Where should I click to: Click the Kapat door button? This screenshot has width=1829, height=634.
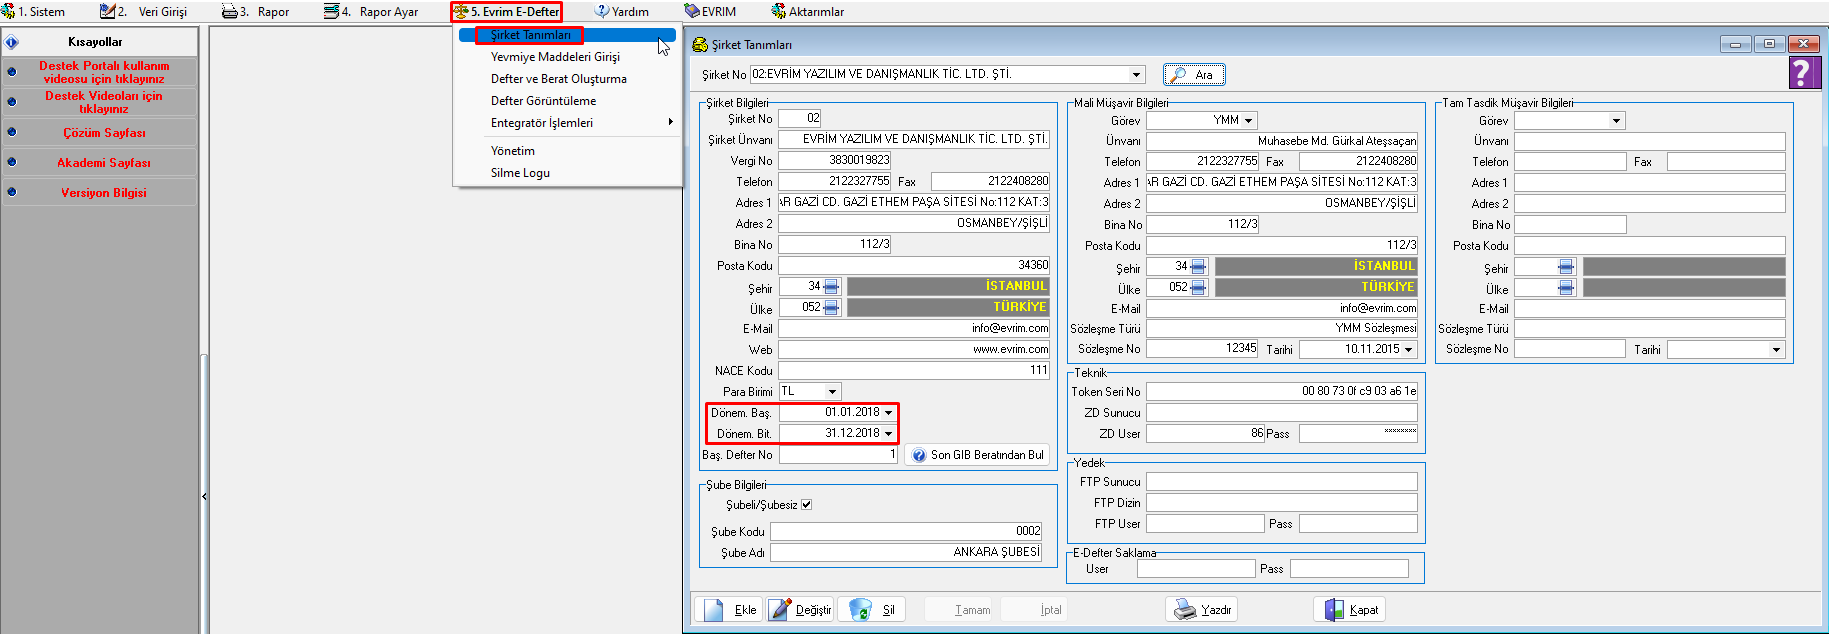click(x=1350, y=609)
